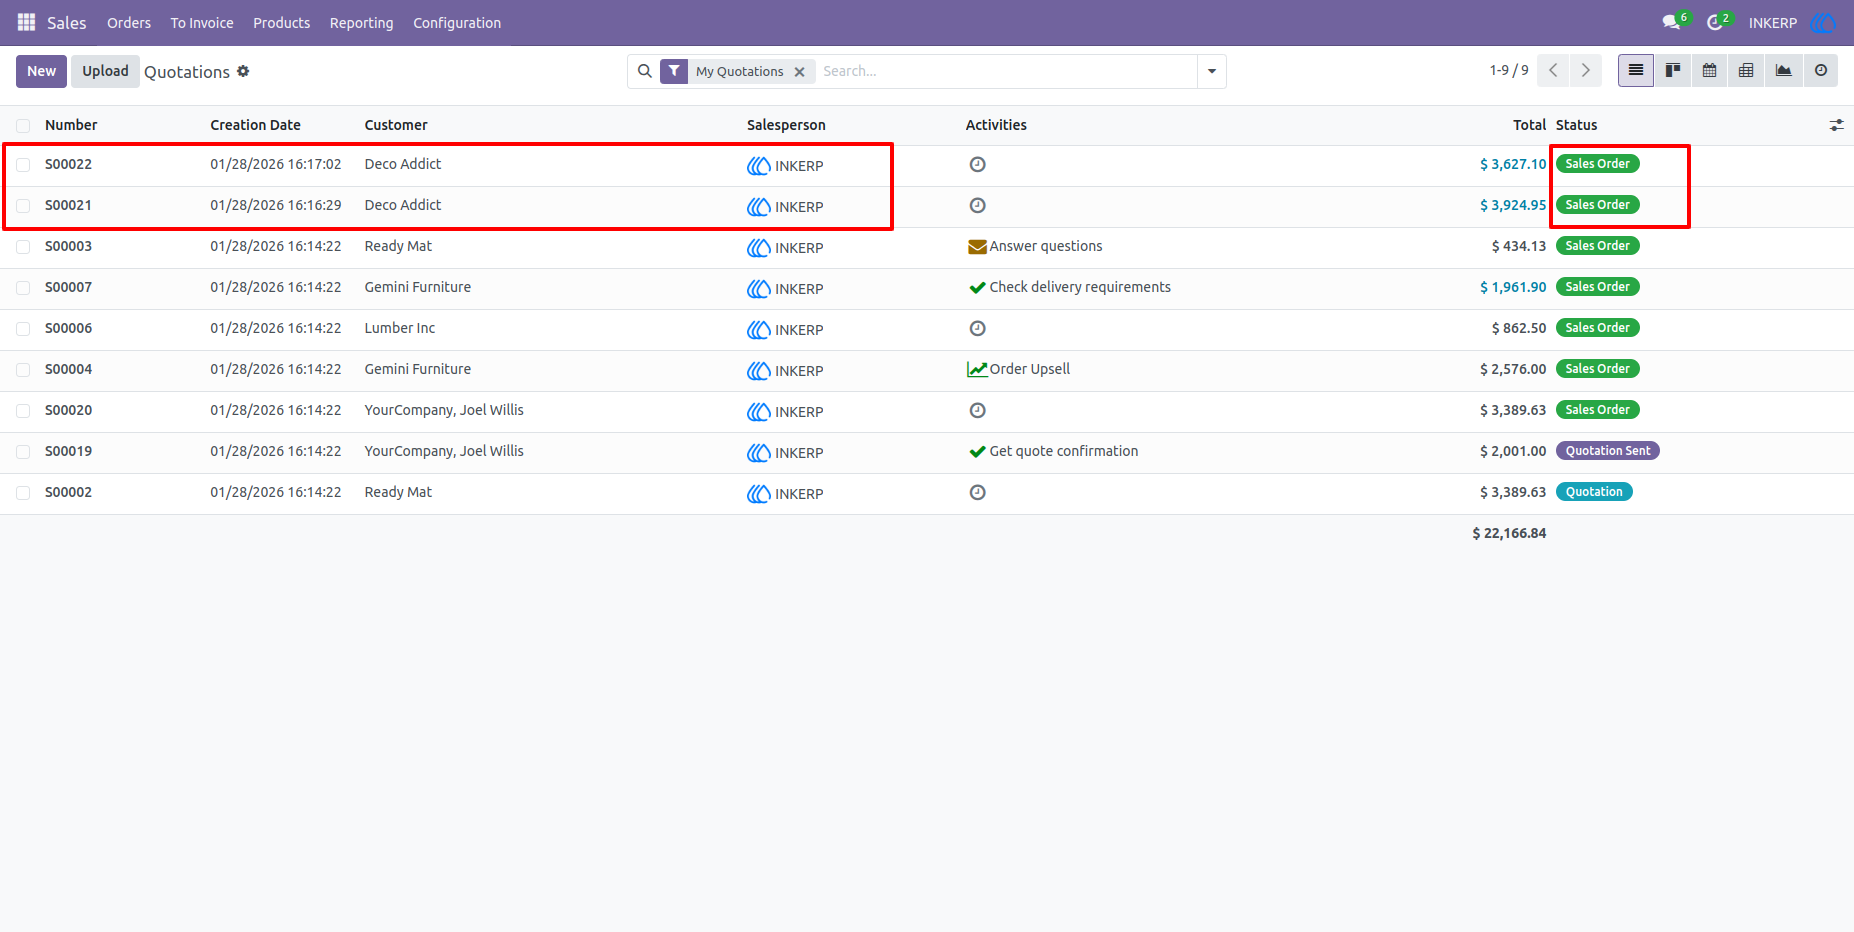Screen dimensions: 1854x932
Task: Open optional columns adjust icon
Action: pyautogui.click(x=1836, y=125)
